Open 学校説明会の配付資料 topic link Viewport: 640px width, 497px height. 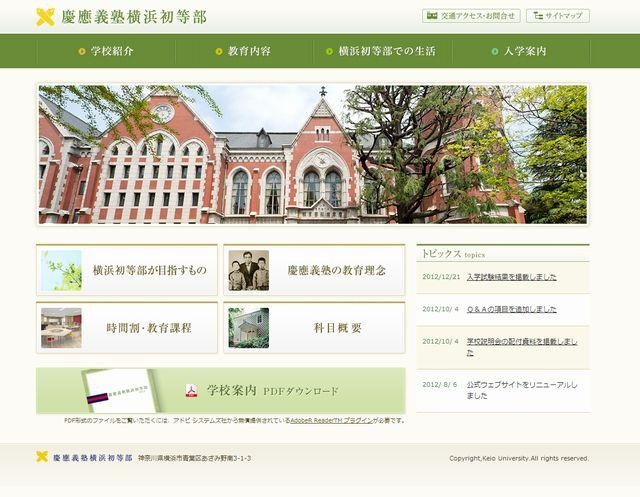pos(522,347)
